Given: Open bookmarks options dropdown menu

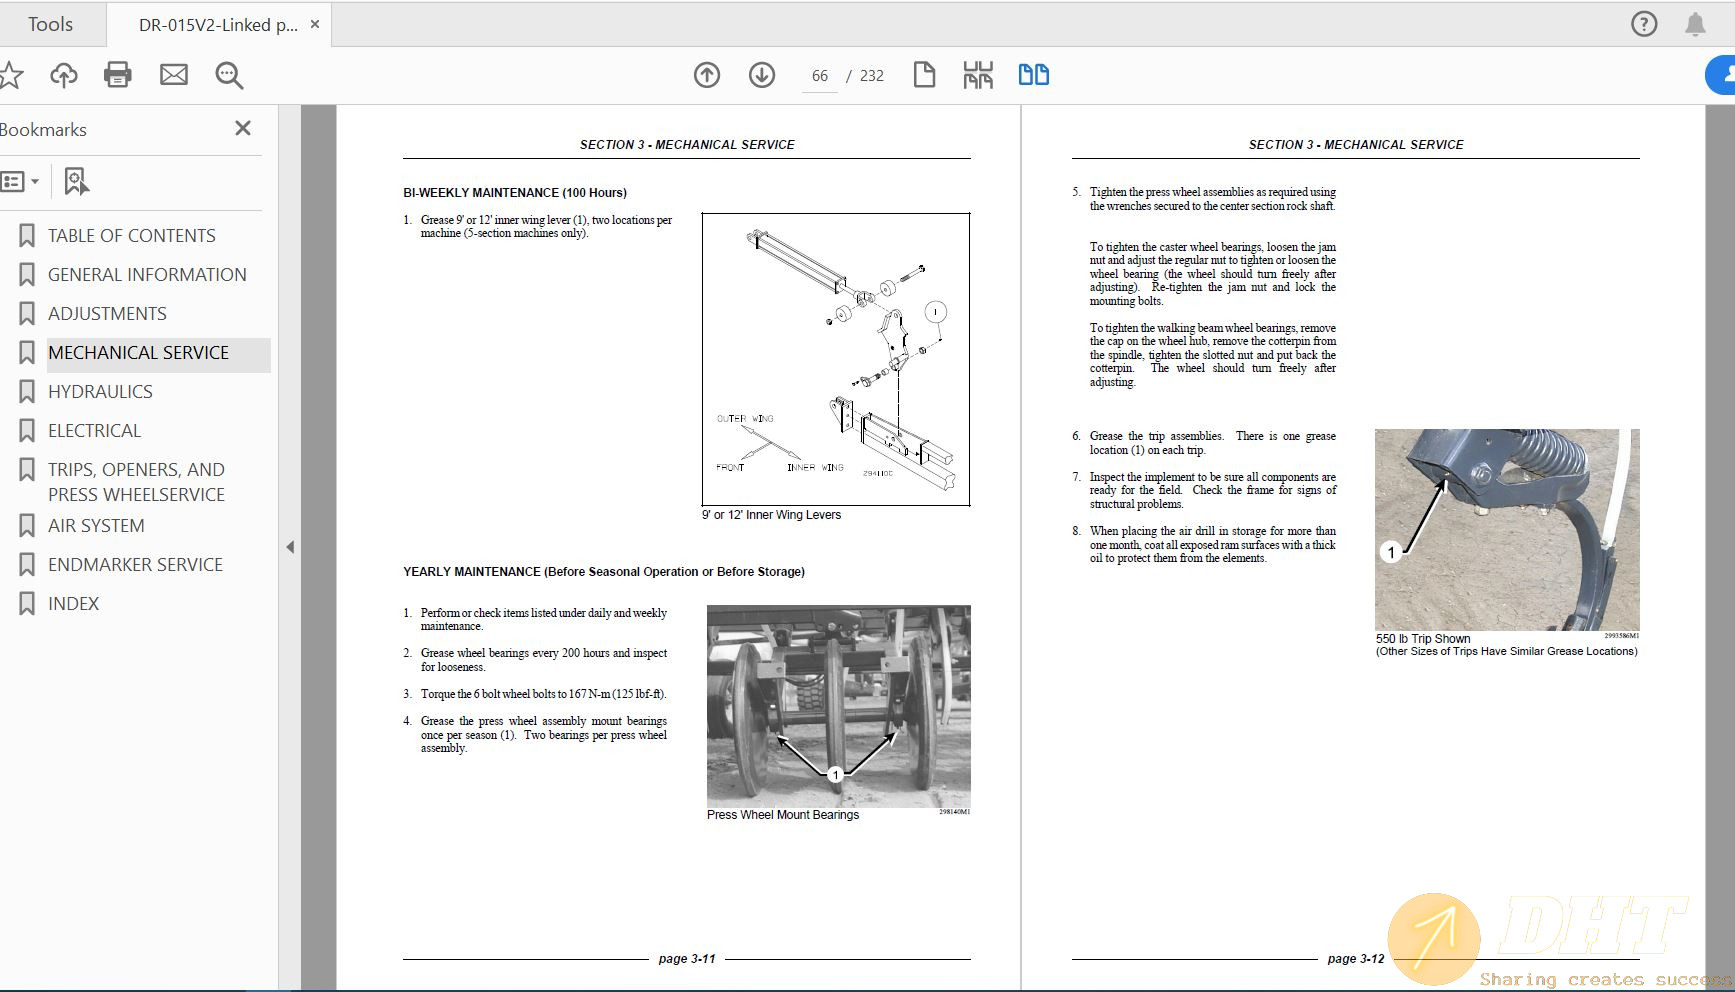Looking at the screenshot, I should click(20, 181).
